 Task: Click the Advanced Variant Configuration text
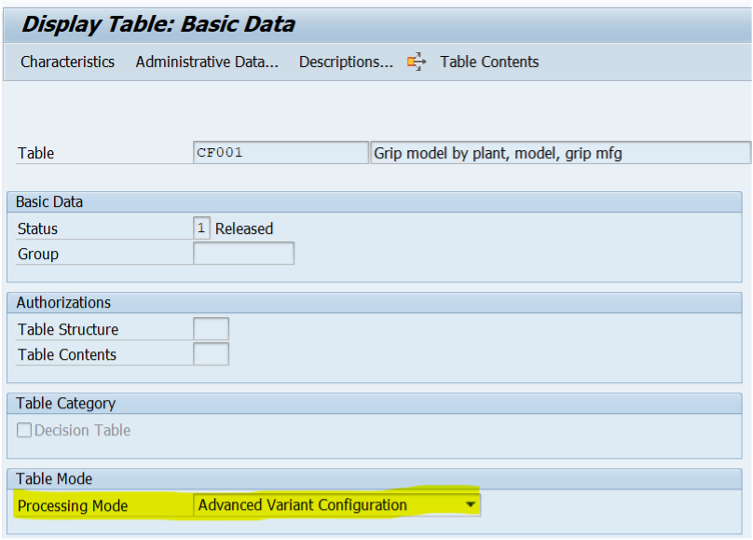pos(302,505)
